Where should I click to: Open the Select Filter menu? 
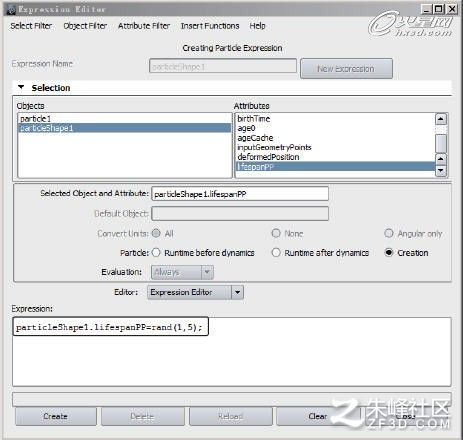click(31, 26)
